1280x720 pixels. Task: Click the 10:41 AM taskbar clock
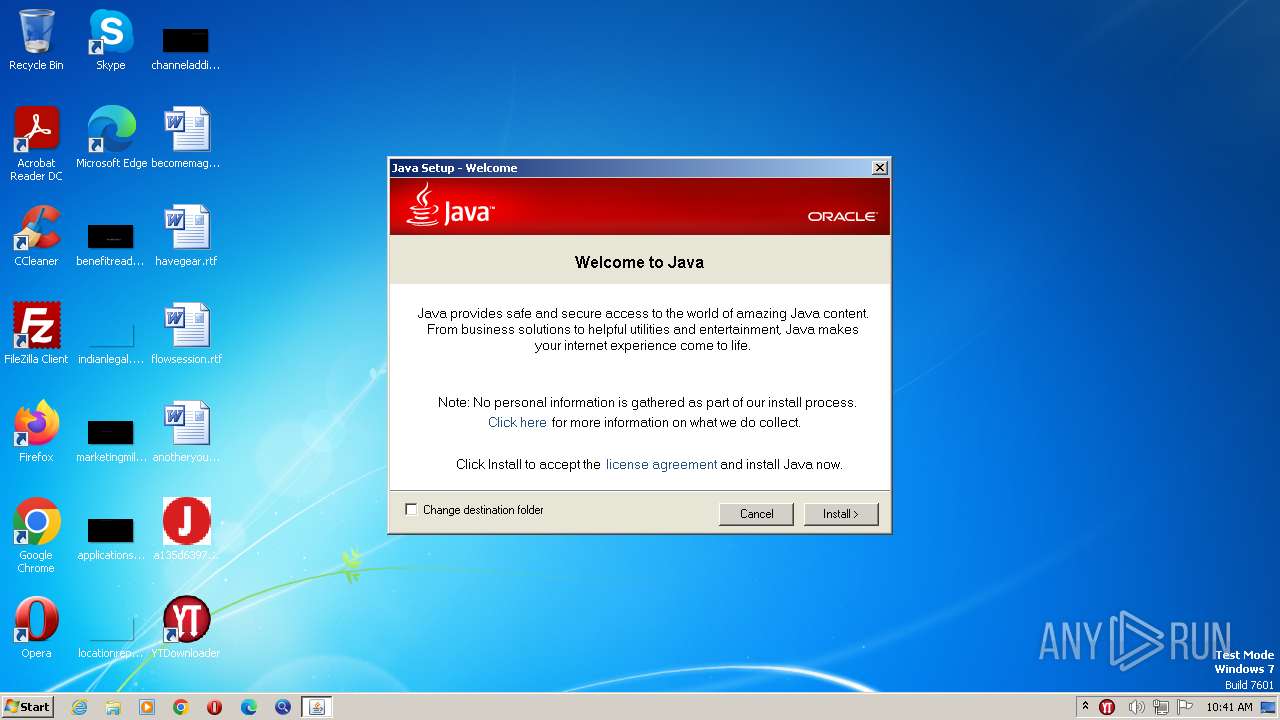point(1229,707)
